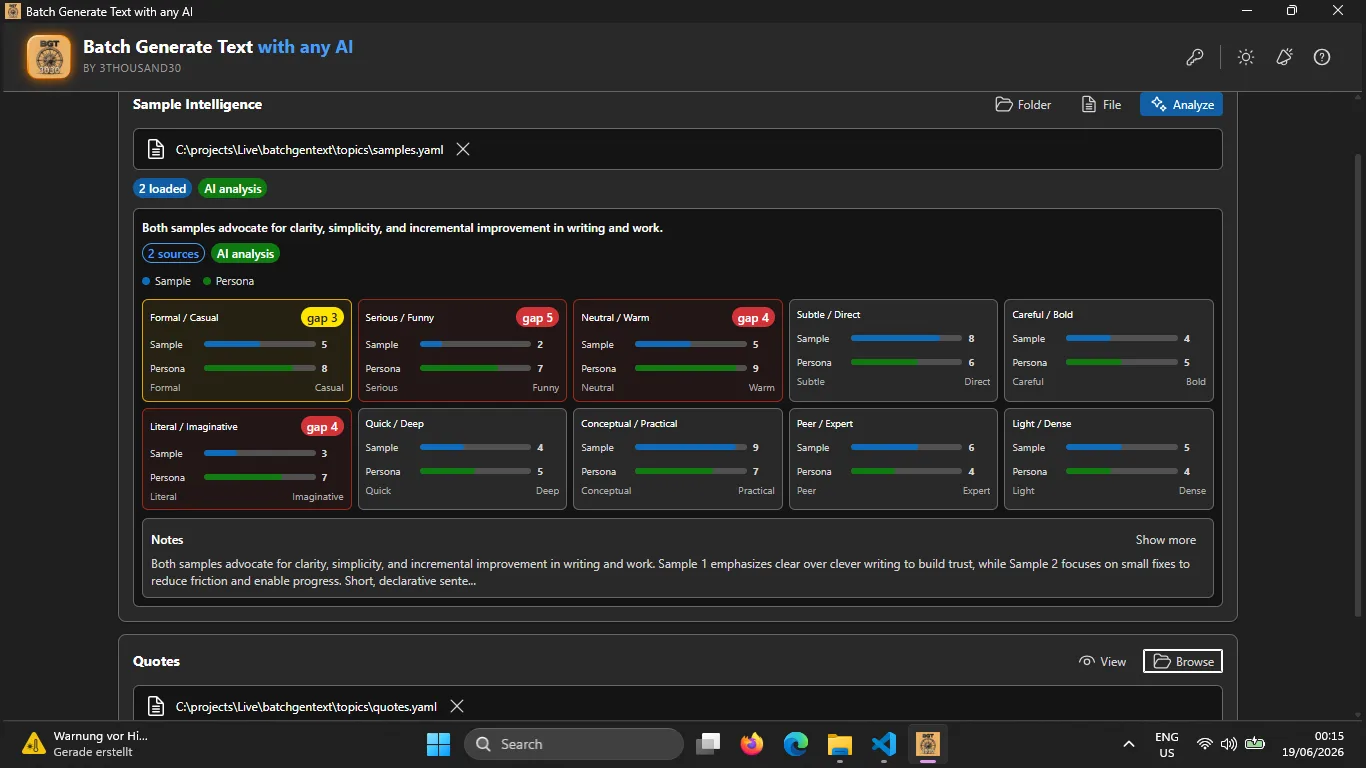Click the Sample bar in Serious / Funny

point(475,344)
